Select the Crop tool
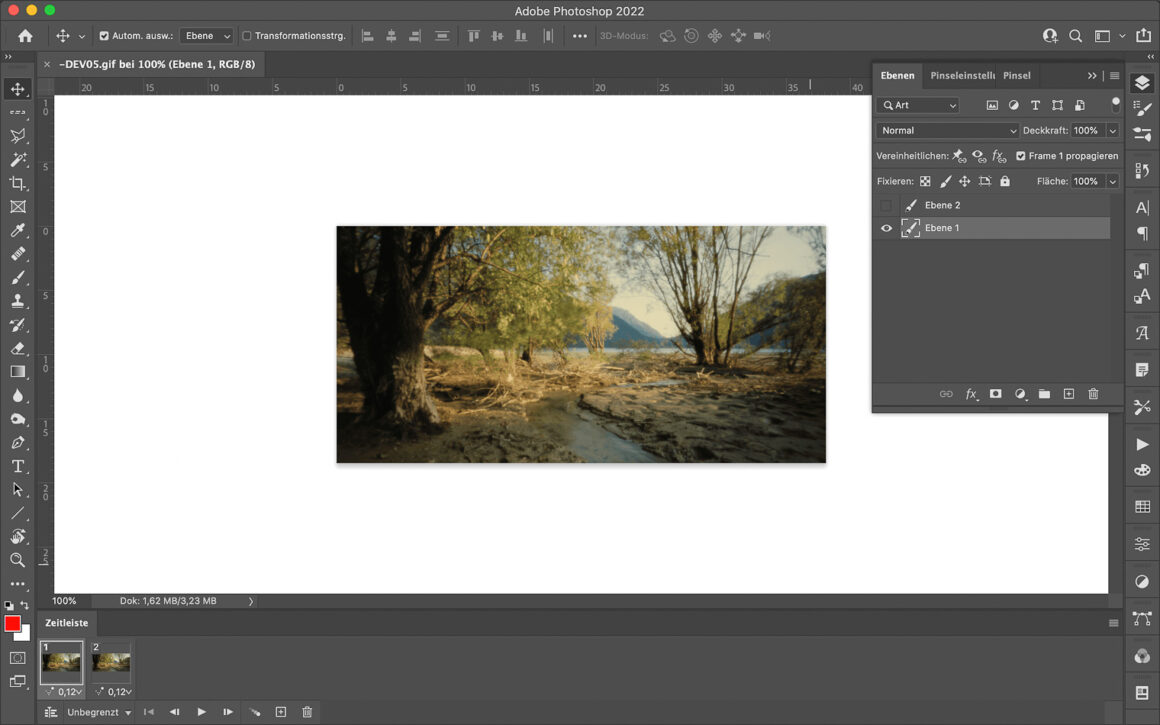This screenshot has height=725, width=1160. tap(18, 183)
